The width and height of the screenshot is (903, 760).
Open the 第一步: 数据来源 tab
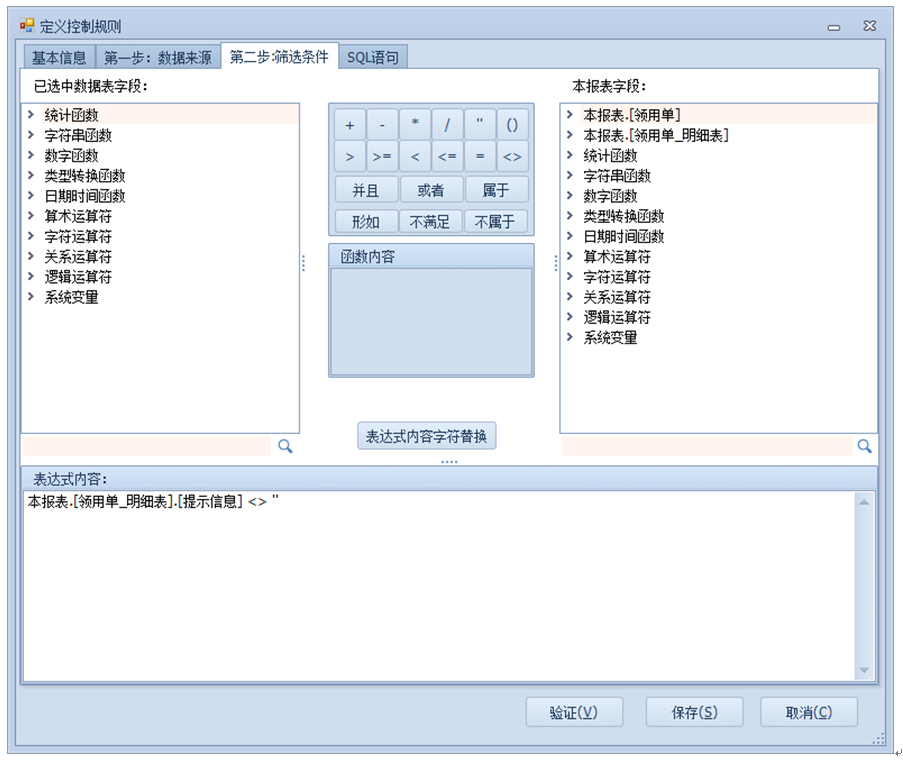click(158, 58)
